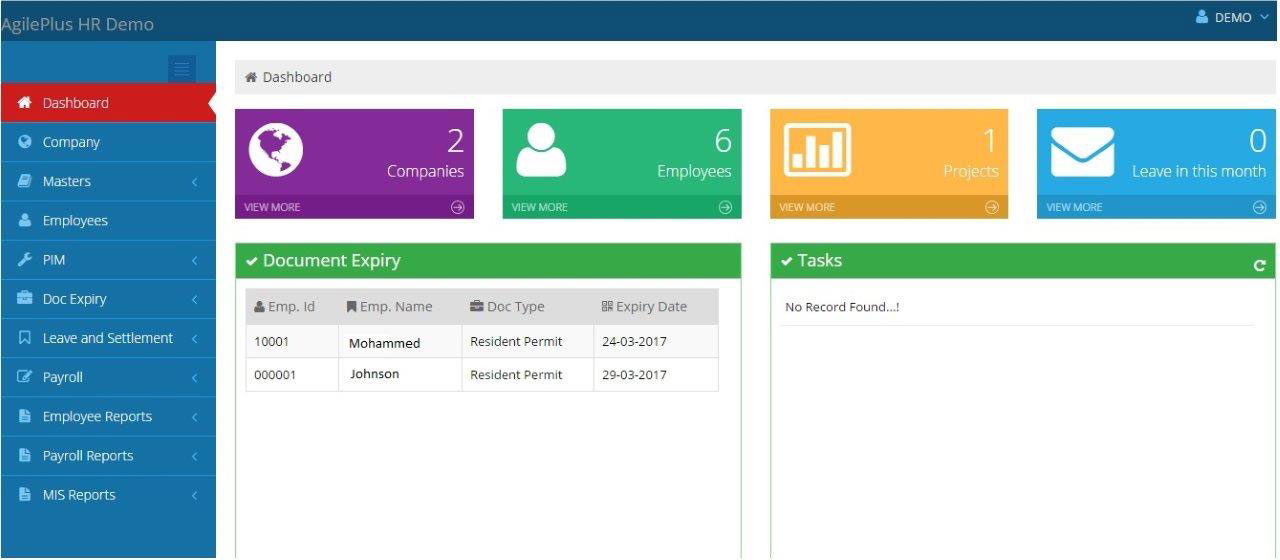This screenshot has height=560, width=1280.
Task: Click the Document Expiry panel heading
Action: tap(331, 260)
